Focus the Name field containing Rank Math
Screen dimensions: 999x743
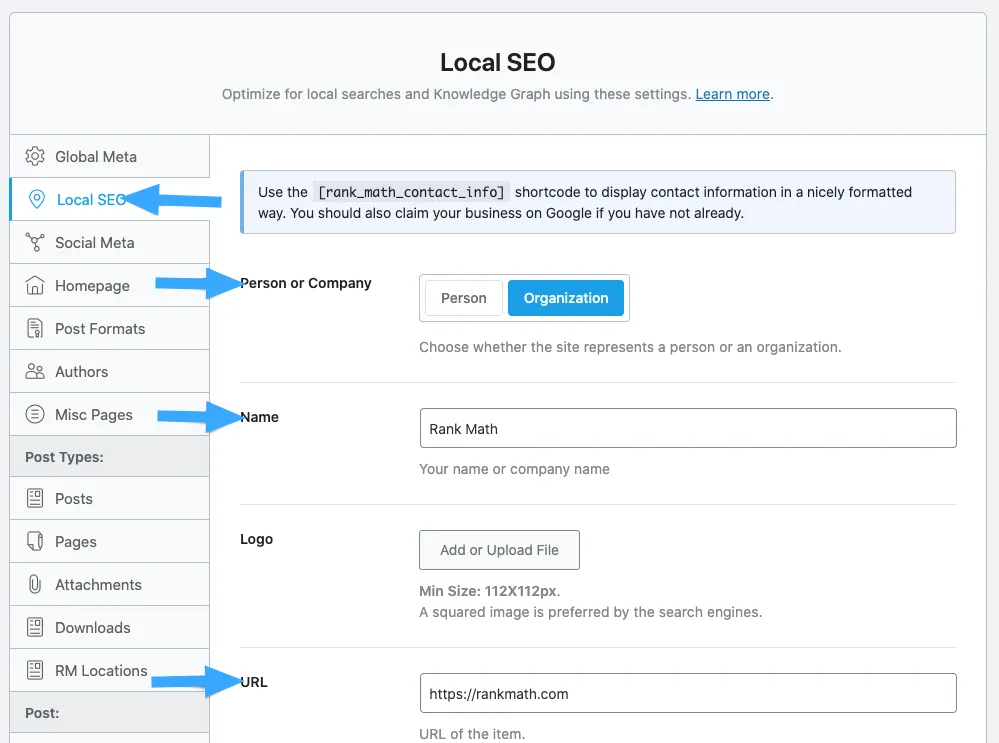click(688, 428)
